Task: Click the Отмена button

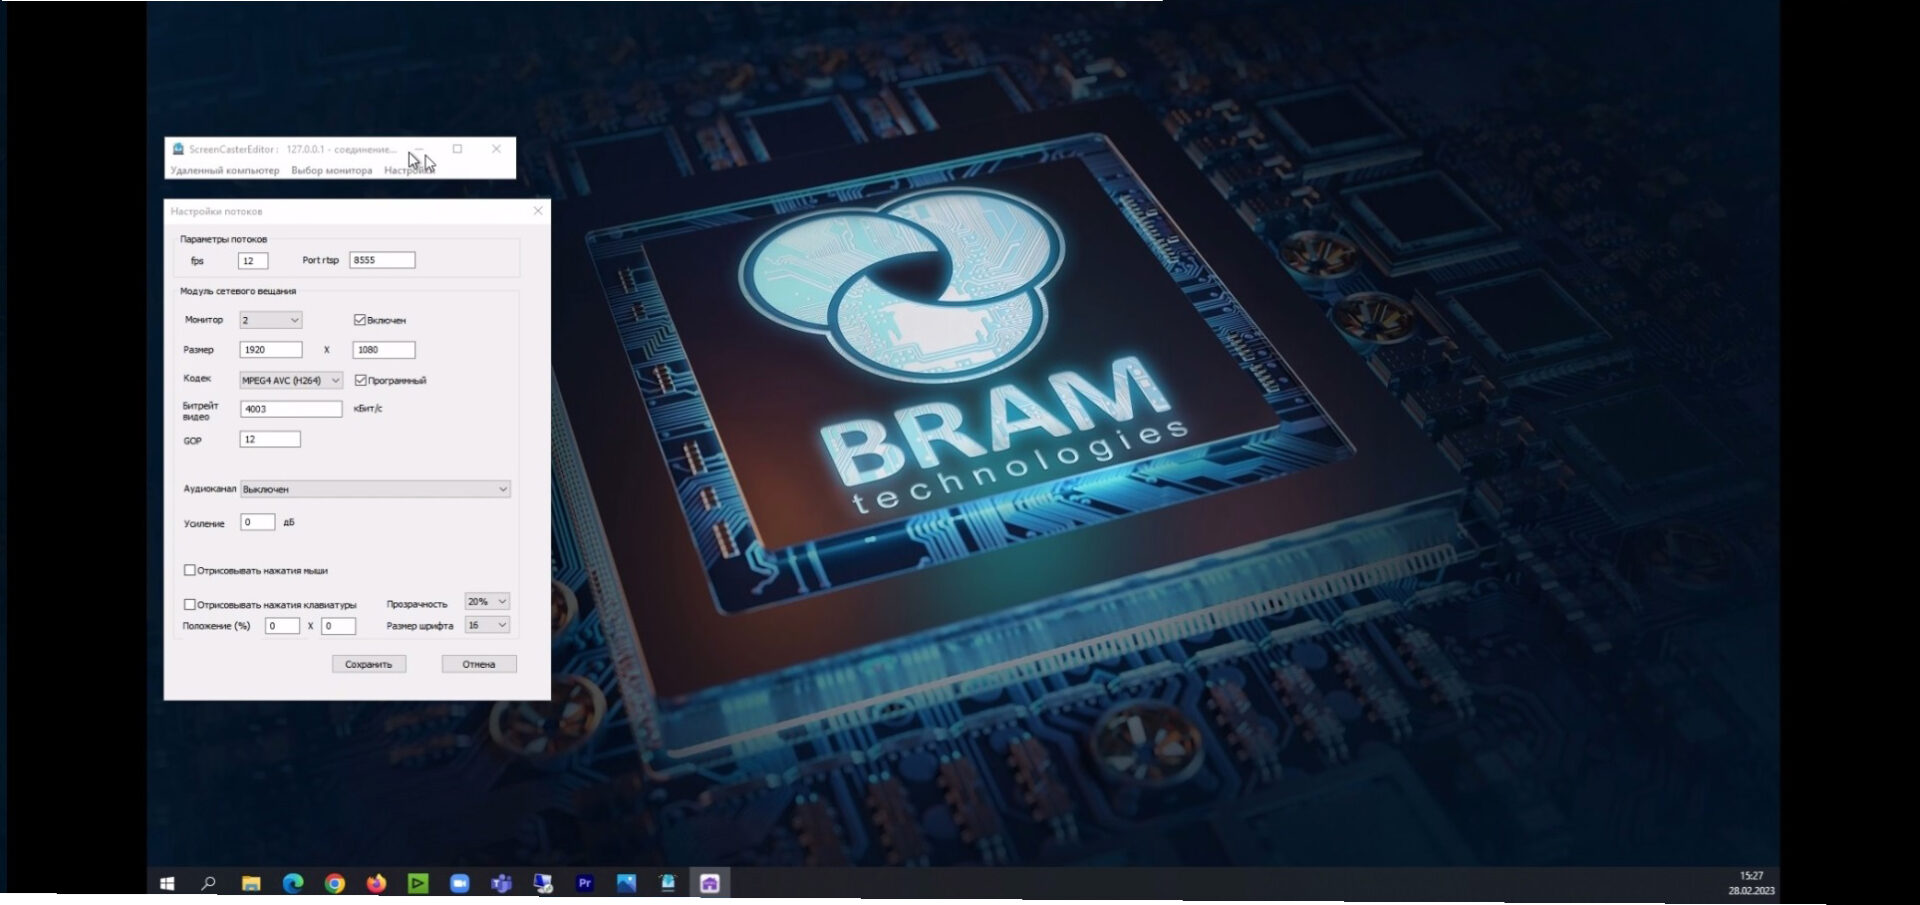Action: [479, 664]
